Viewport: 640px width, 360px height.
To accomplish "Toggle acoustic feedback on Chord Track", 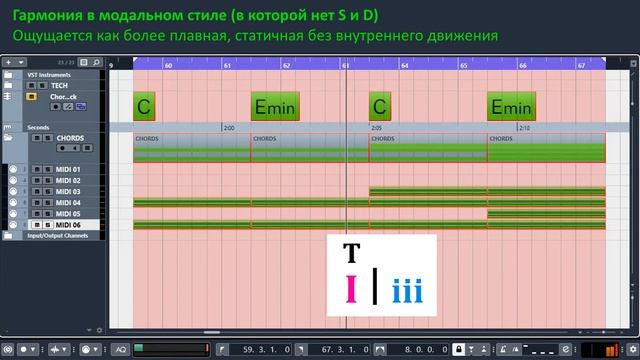I will coord(68,107).
